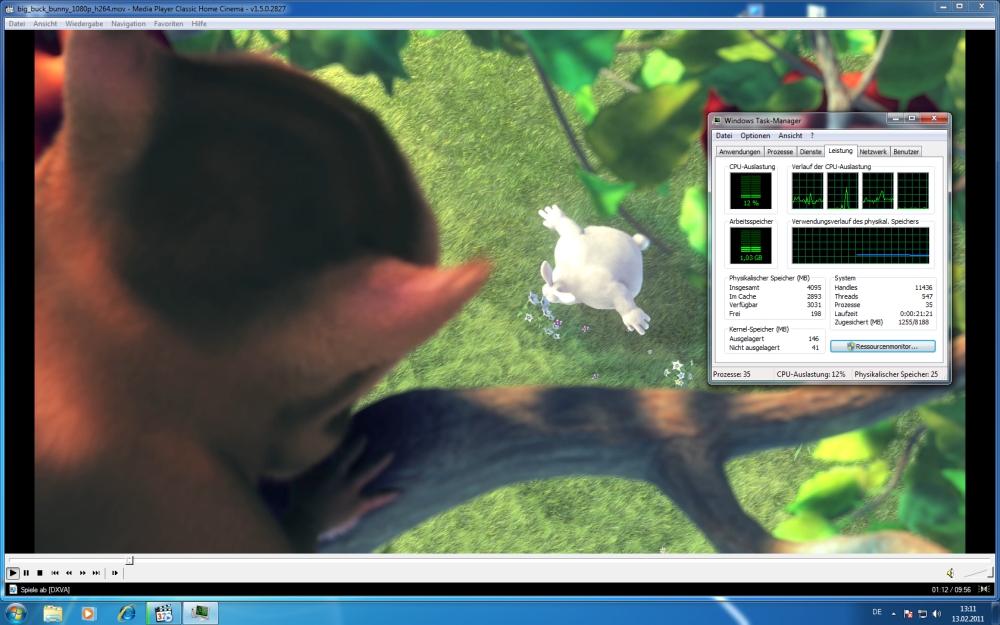Switch to the Netzwerk tab
Image resolution: width=1000 pixels, height=625 pixels.
click(873, 152)
